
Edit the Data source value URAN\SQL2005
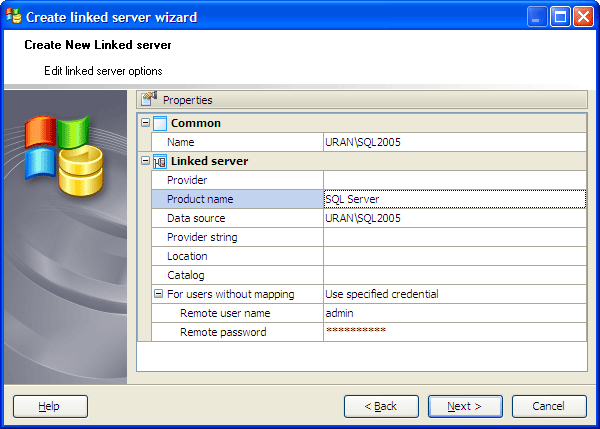[x=455, y=218]
